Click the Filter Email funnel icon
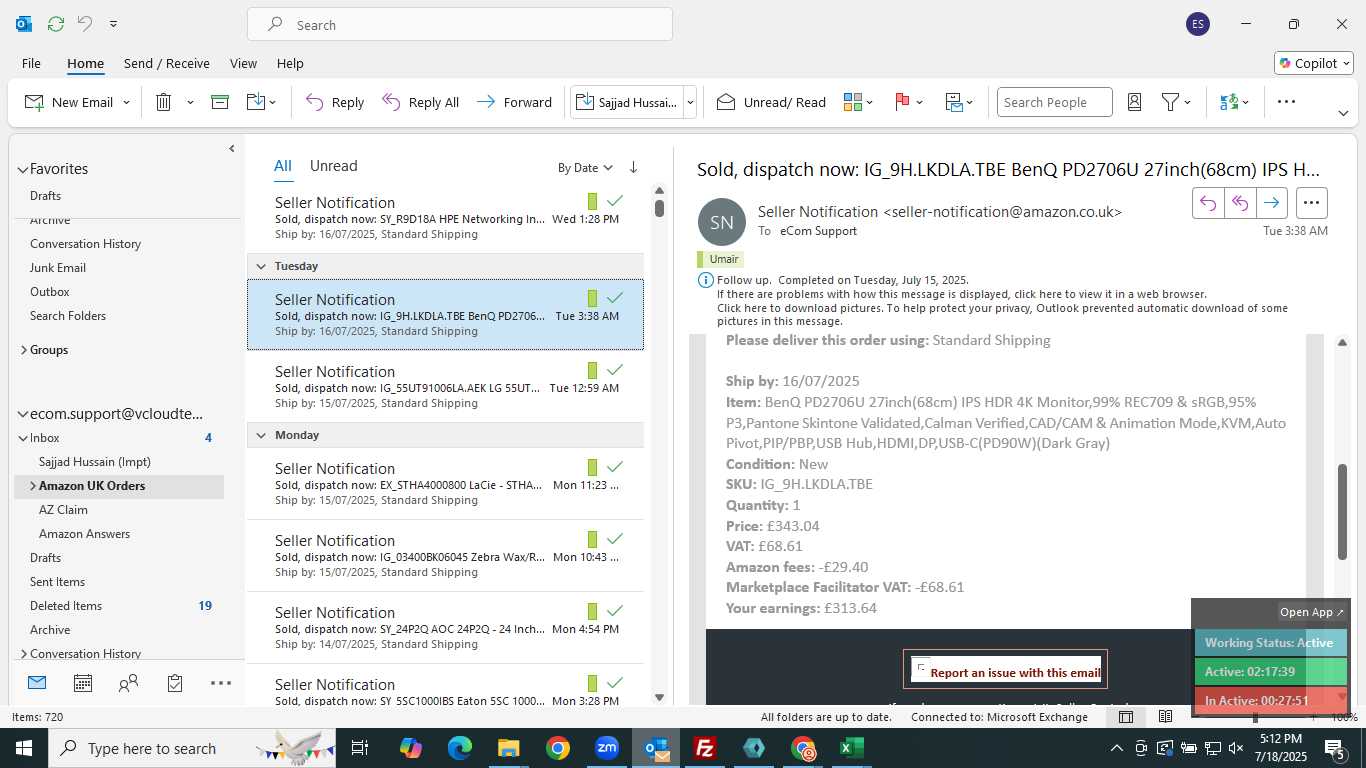The height and width of the screenshot is (768, 1366). point(1170,102)
